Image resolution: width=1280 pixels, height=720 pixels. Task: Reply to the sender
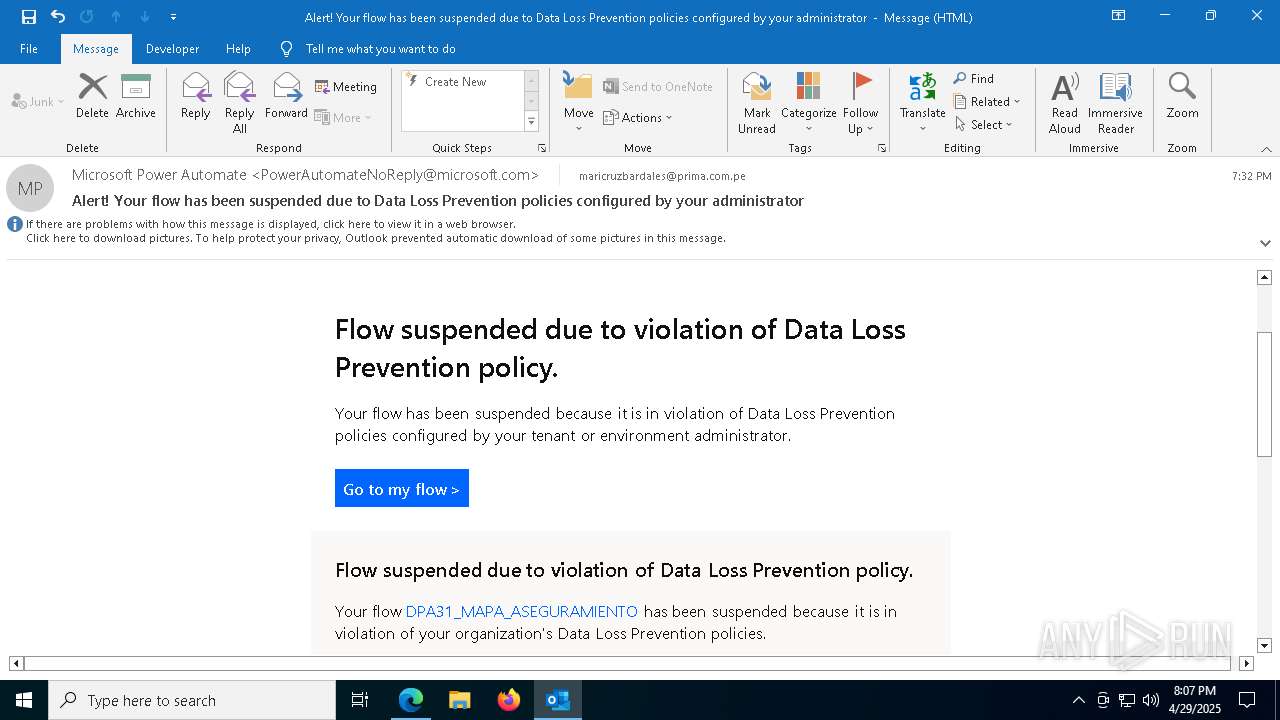[x=196, y=96]
